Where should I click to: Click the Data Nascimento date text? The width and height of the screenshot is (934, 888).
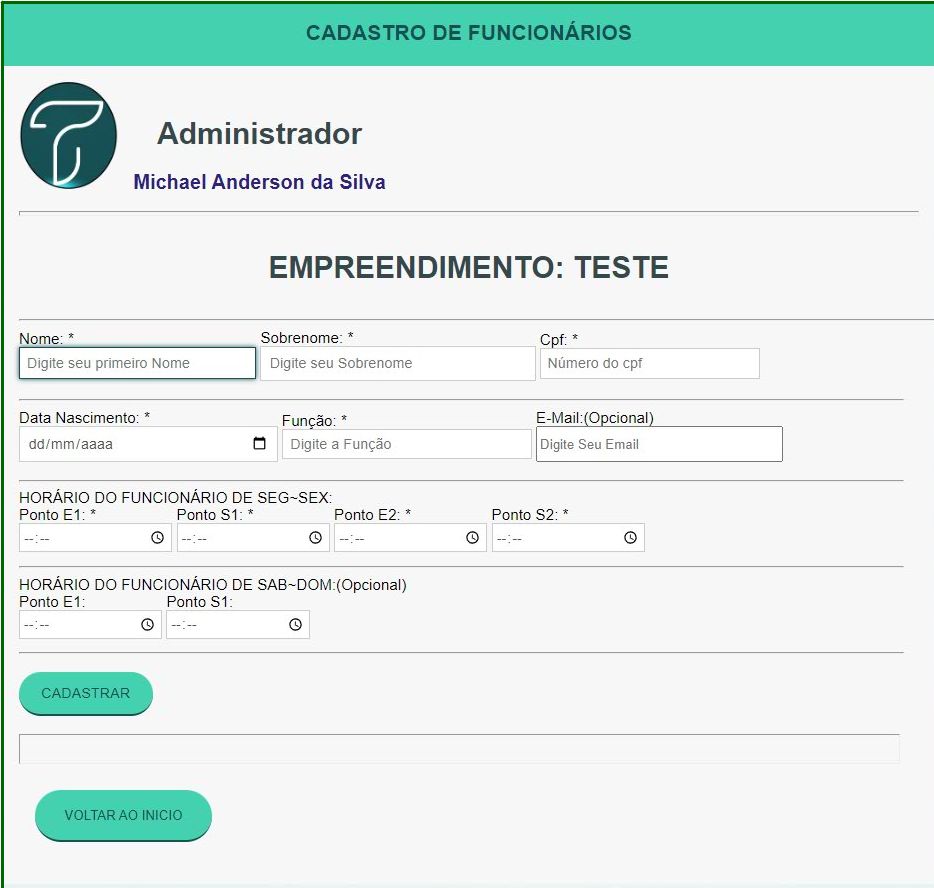[x=70, y=444]
